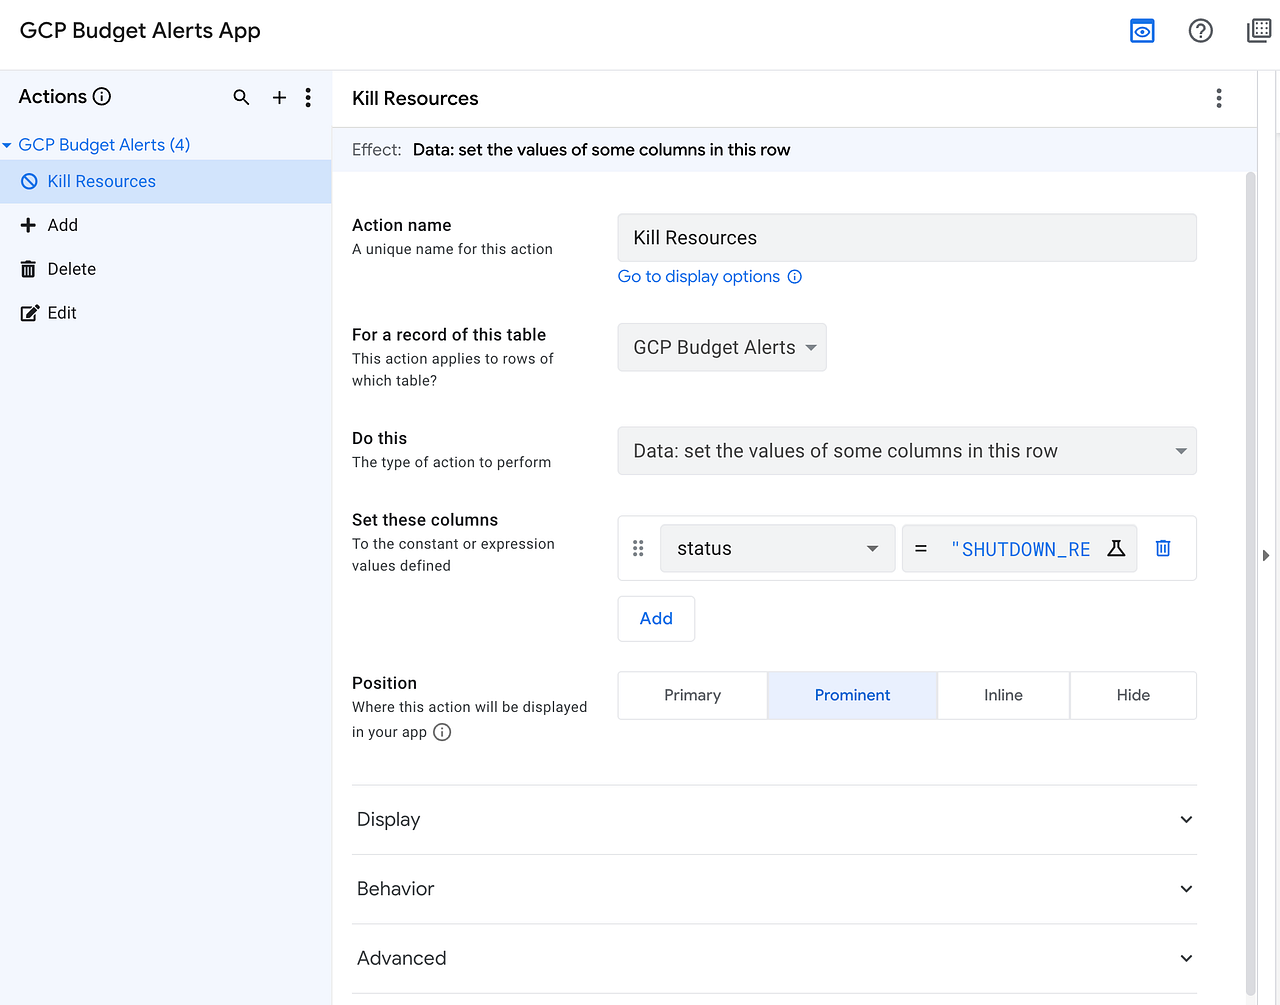Set position to Hide

[x=1133, y=695]
